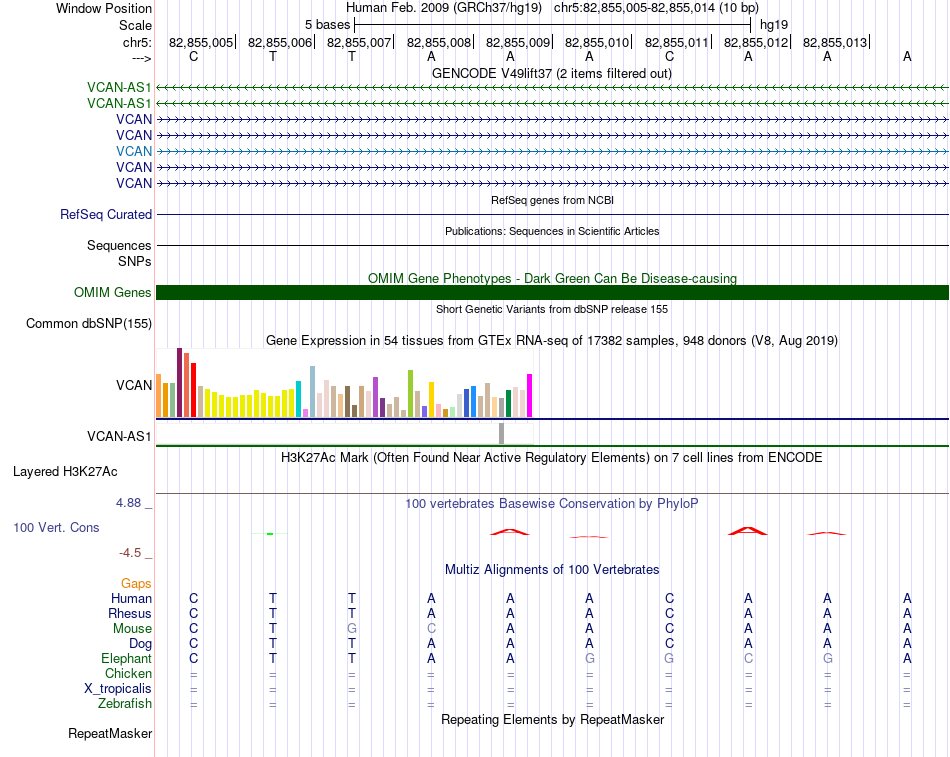Click the ---> sequence direction arrow label
The height and width of the screenshot is (757, 950).
pos(141,58)
